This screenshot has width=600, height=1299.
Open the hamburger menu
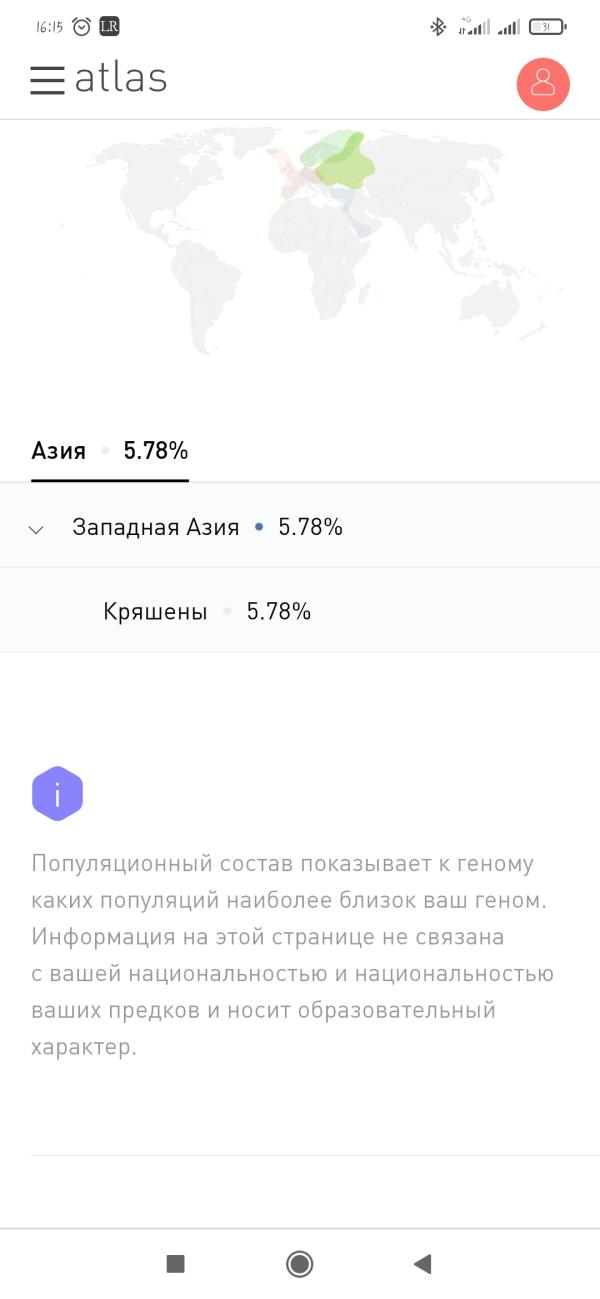[47, 80]
